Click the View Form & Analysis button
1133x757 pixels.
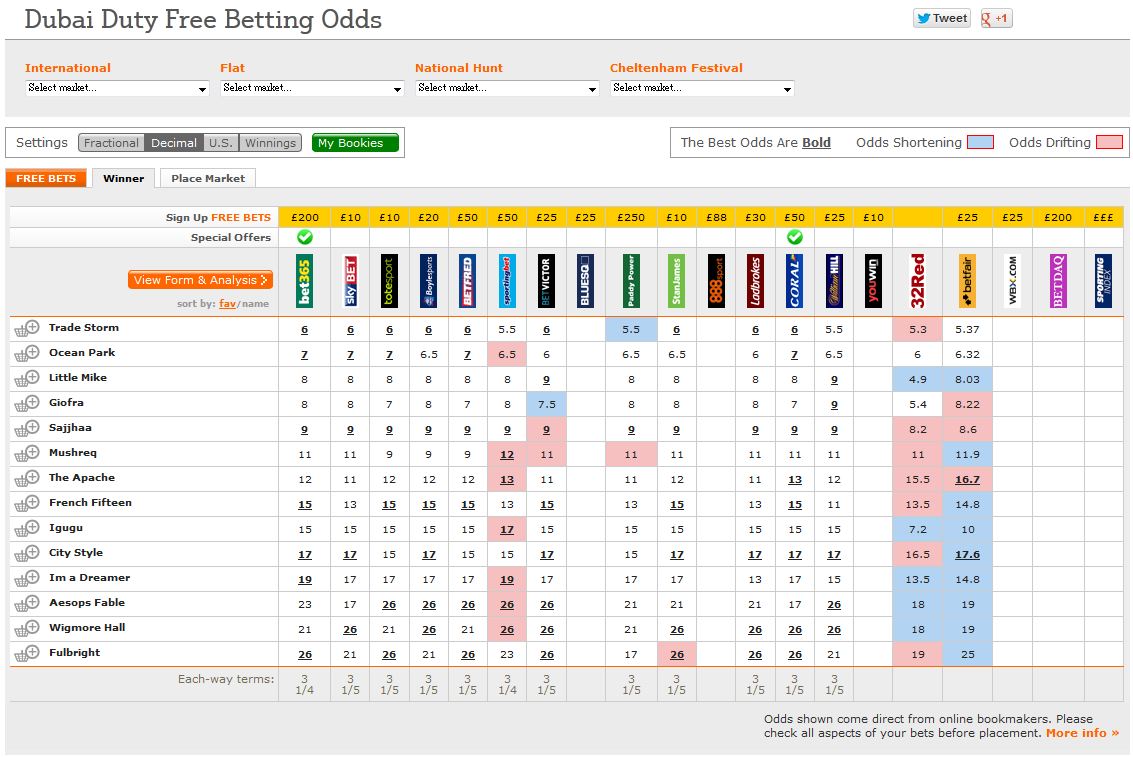click(x=200, y=280)
